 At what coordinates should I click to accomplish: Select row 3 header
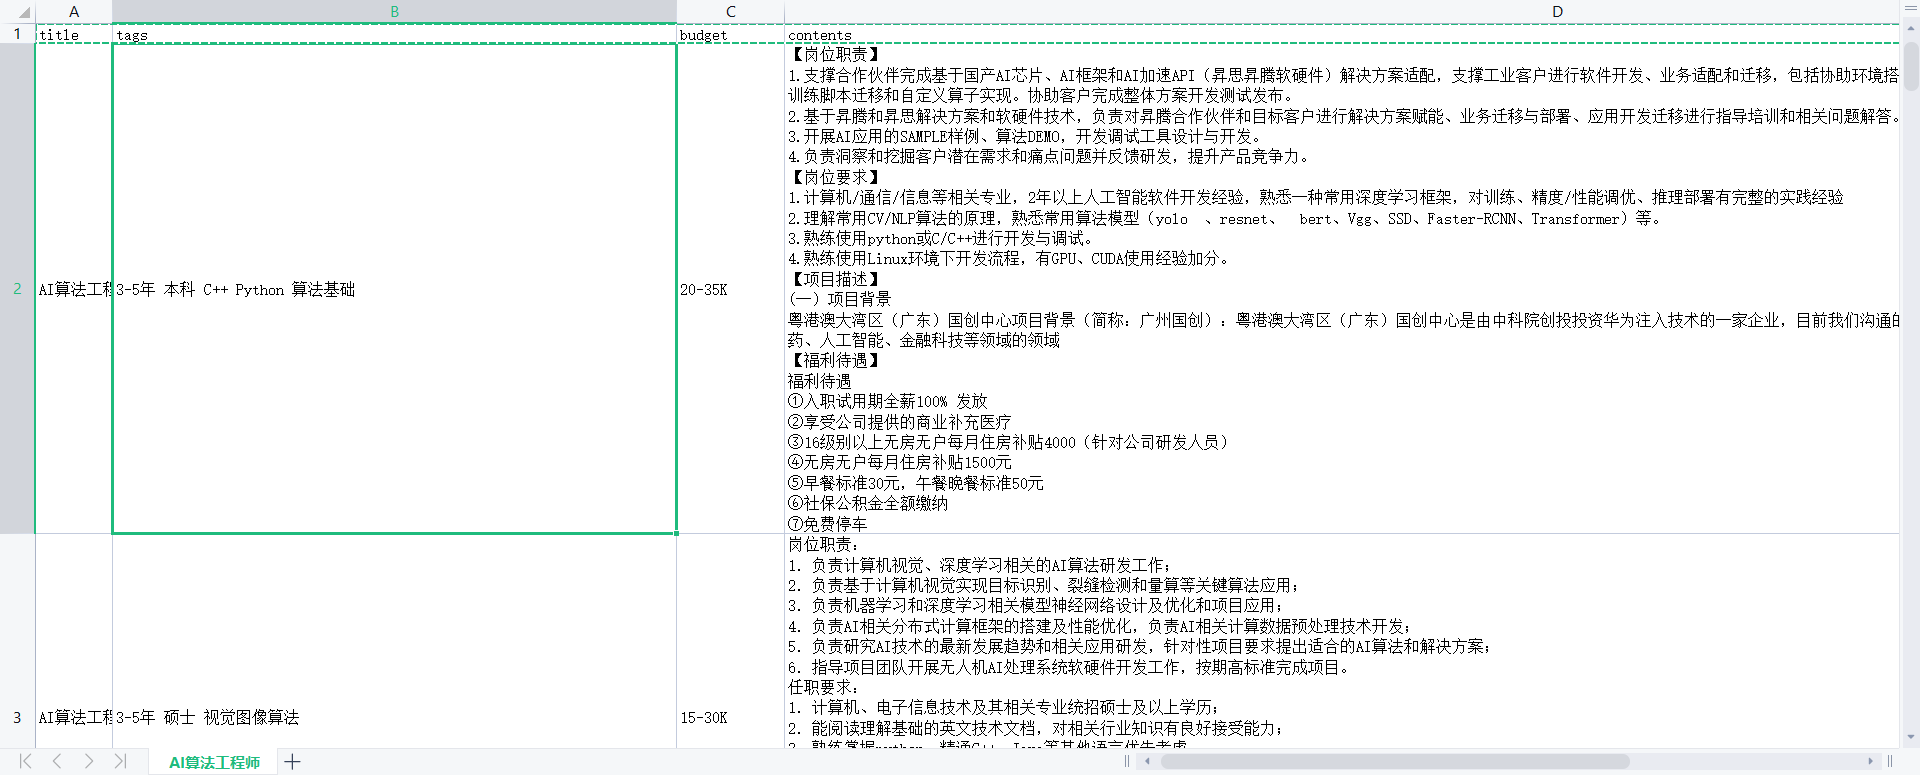(x=17, y=640)
